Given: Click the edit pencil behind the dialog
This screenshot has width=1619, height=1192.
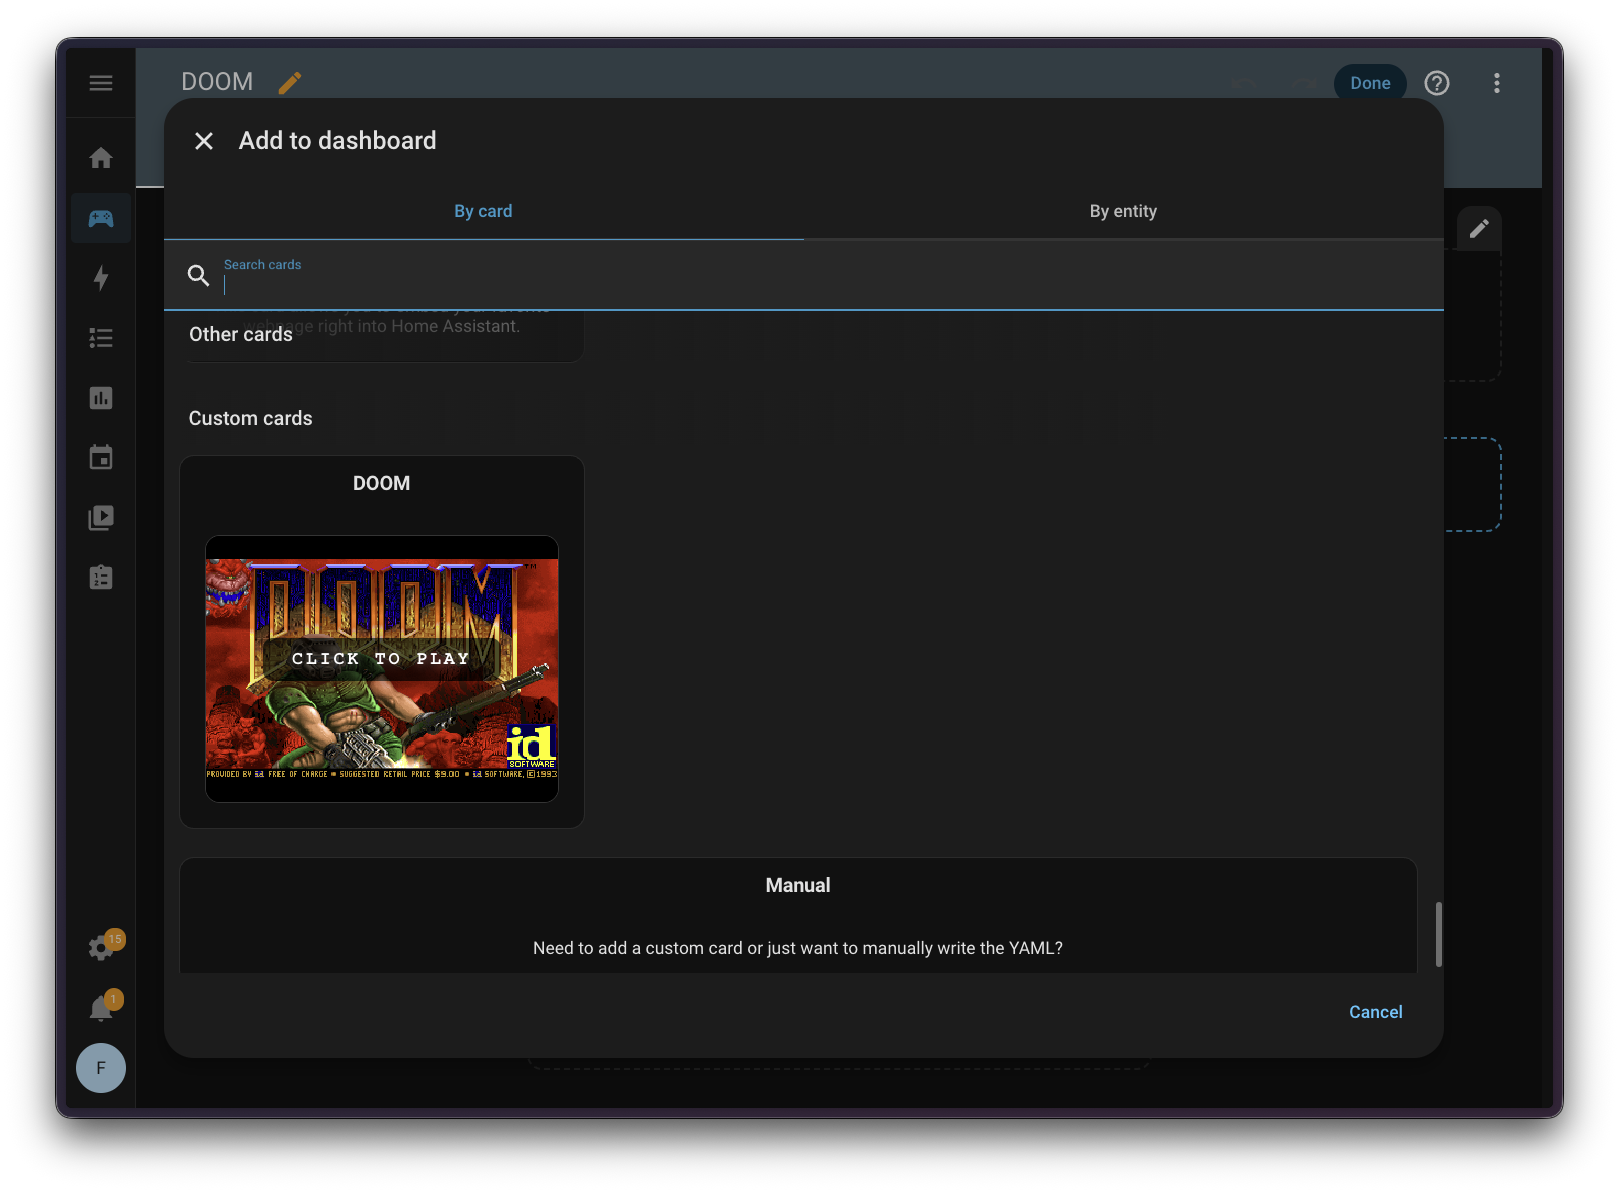Looking at the screenshot, I should pyautogui.click(x=1479, y=229).
